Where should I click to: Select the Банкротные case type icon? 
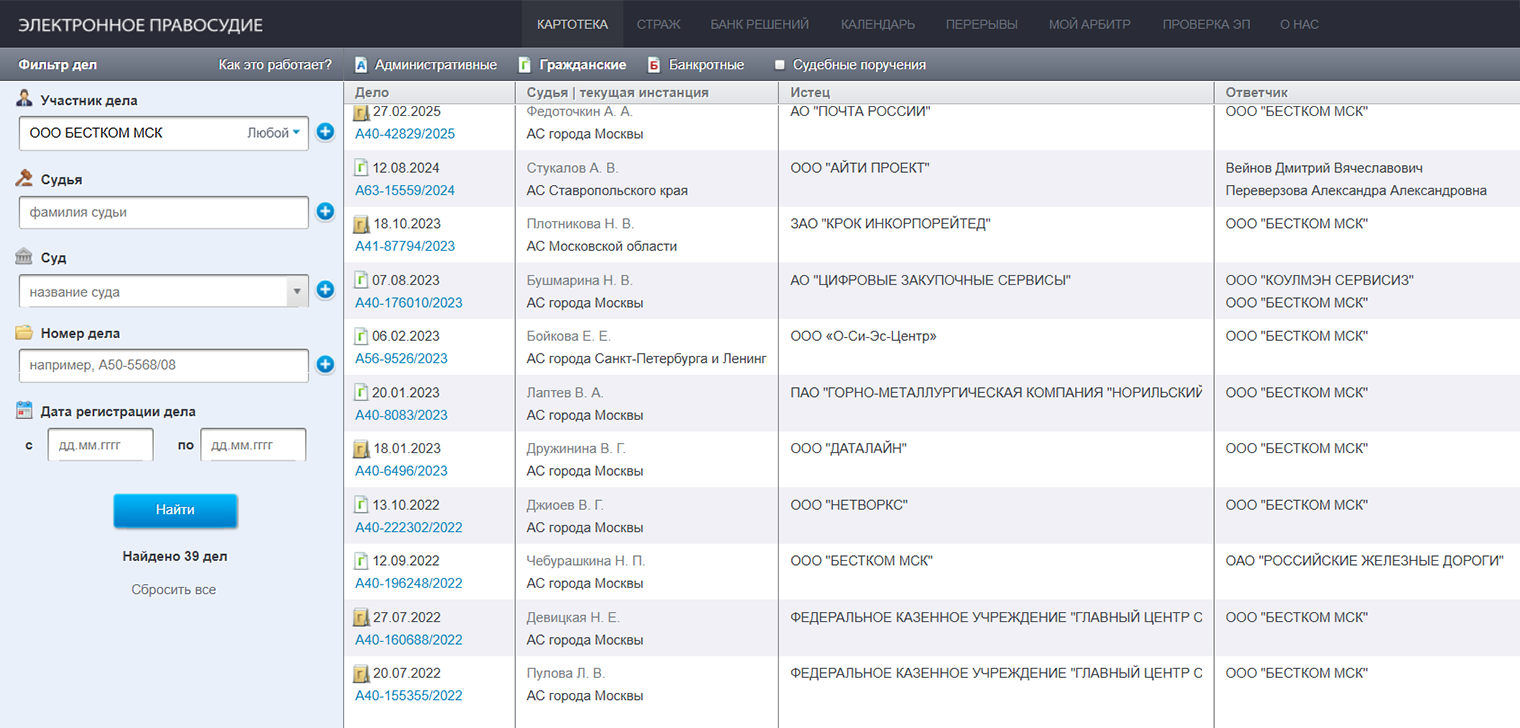pos(654,65)
